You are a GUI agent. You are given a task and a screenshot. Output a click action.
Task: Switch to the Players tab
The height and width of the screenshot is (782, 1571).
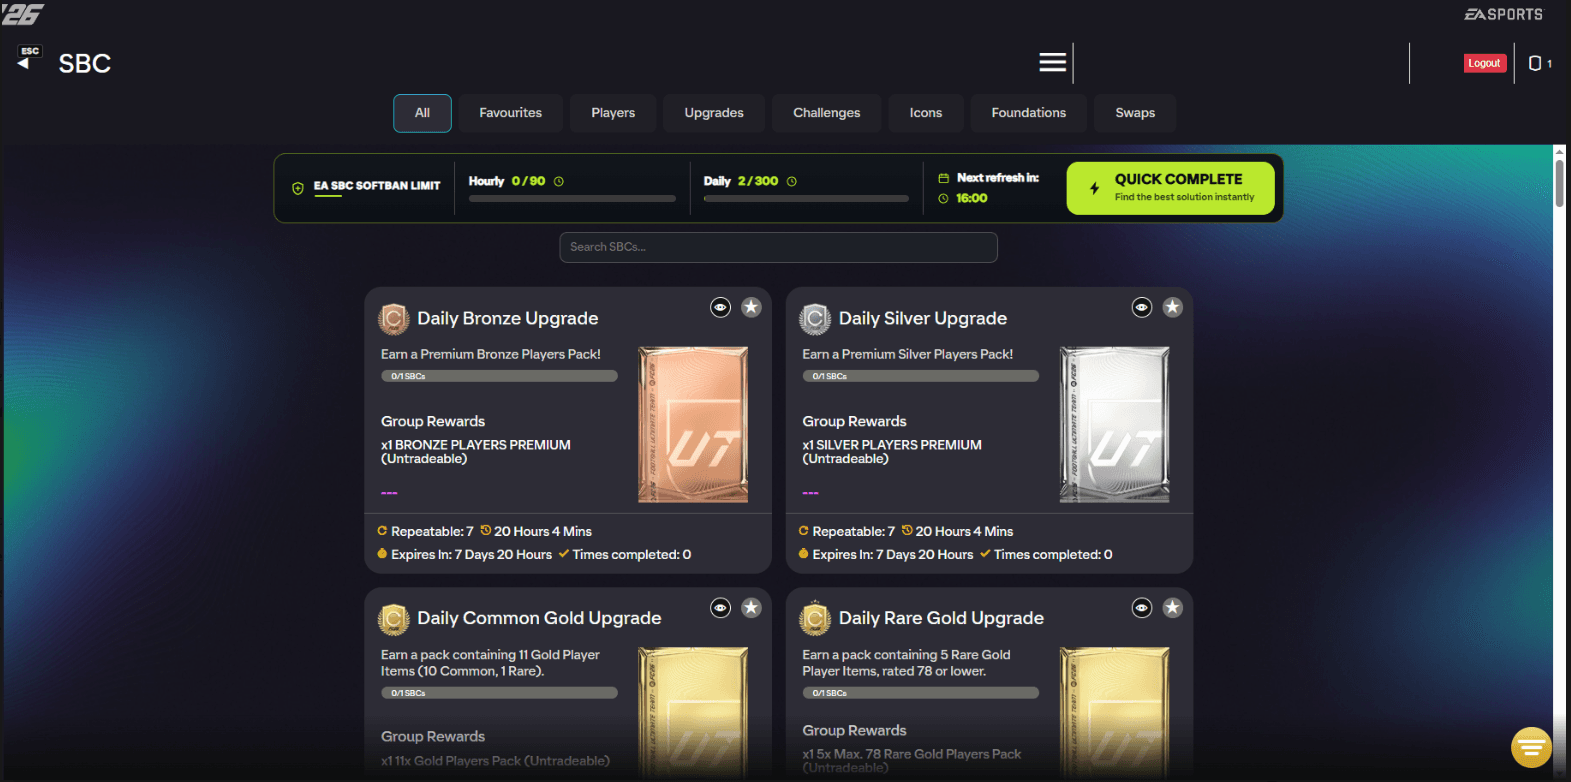613,113
